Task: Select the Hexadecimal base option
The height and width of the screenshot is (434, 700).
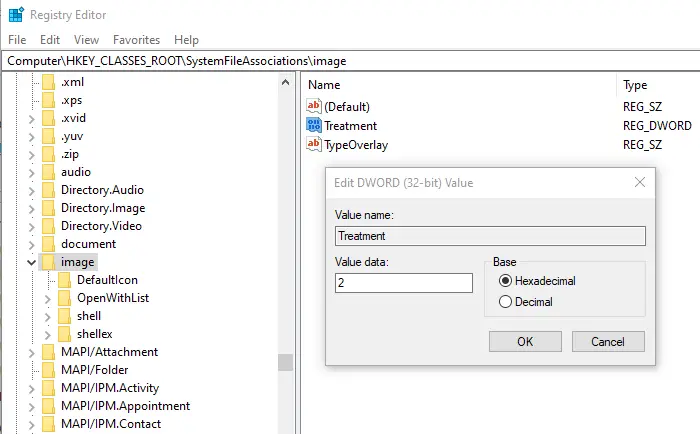Action: (x=505, y=281)
